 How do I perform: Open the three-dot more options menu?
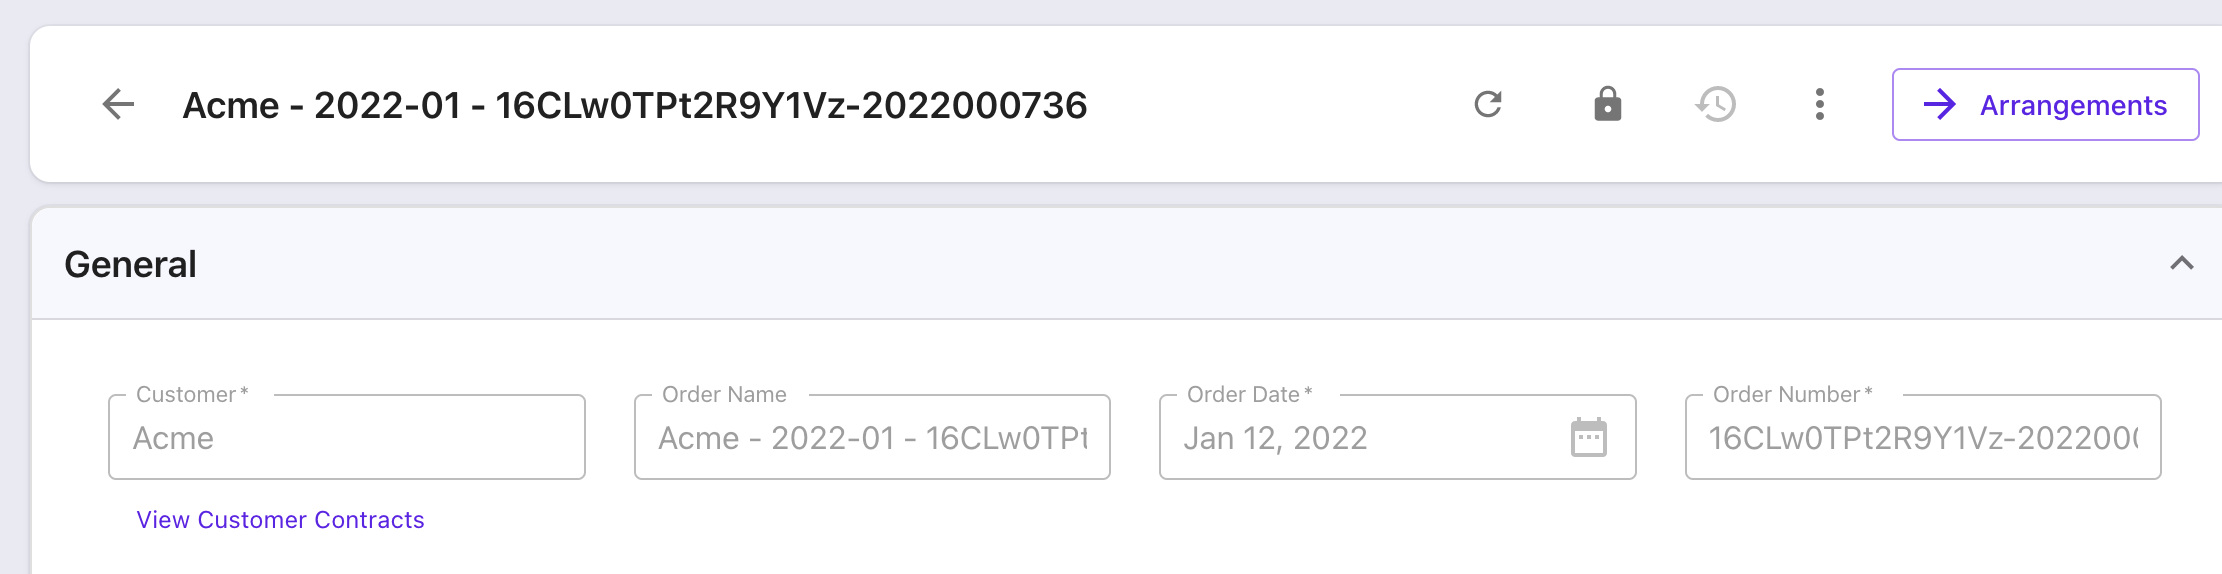pos(1820,104)
